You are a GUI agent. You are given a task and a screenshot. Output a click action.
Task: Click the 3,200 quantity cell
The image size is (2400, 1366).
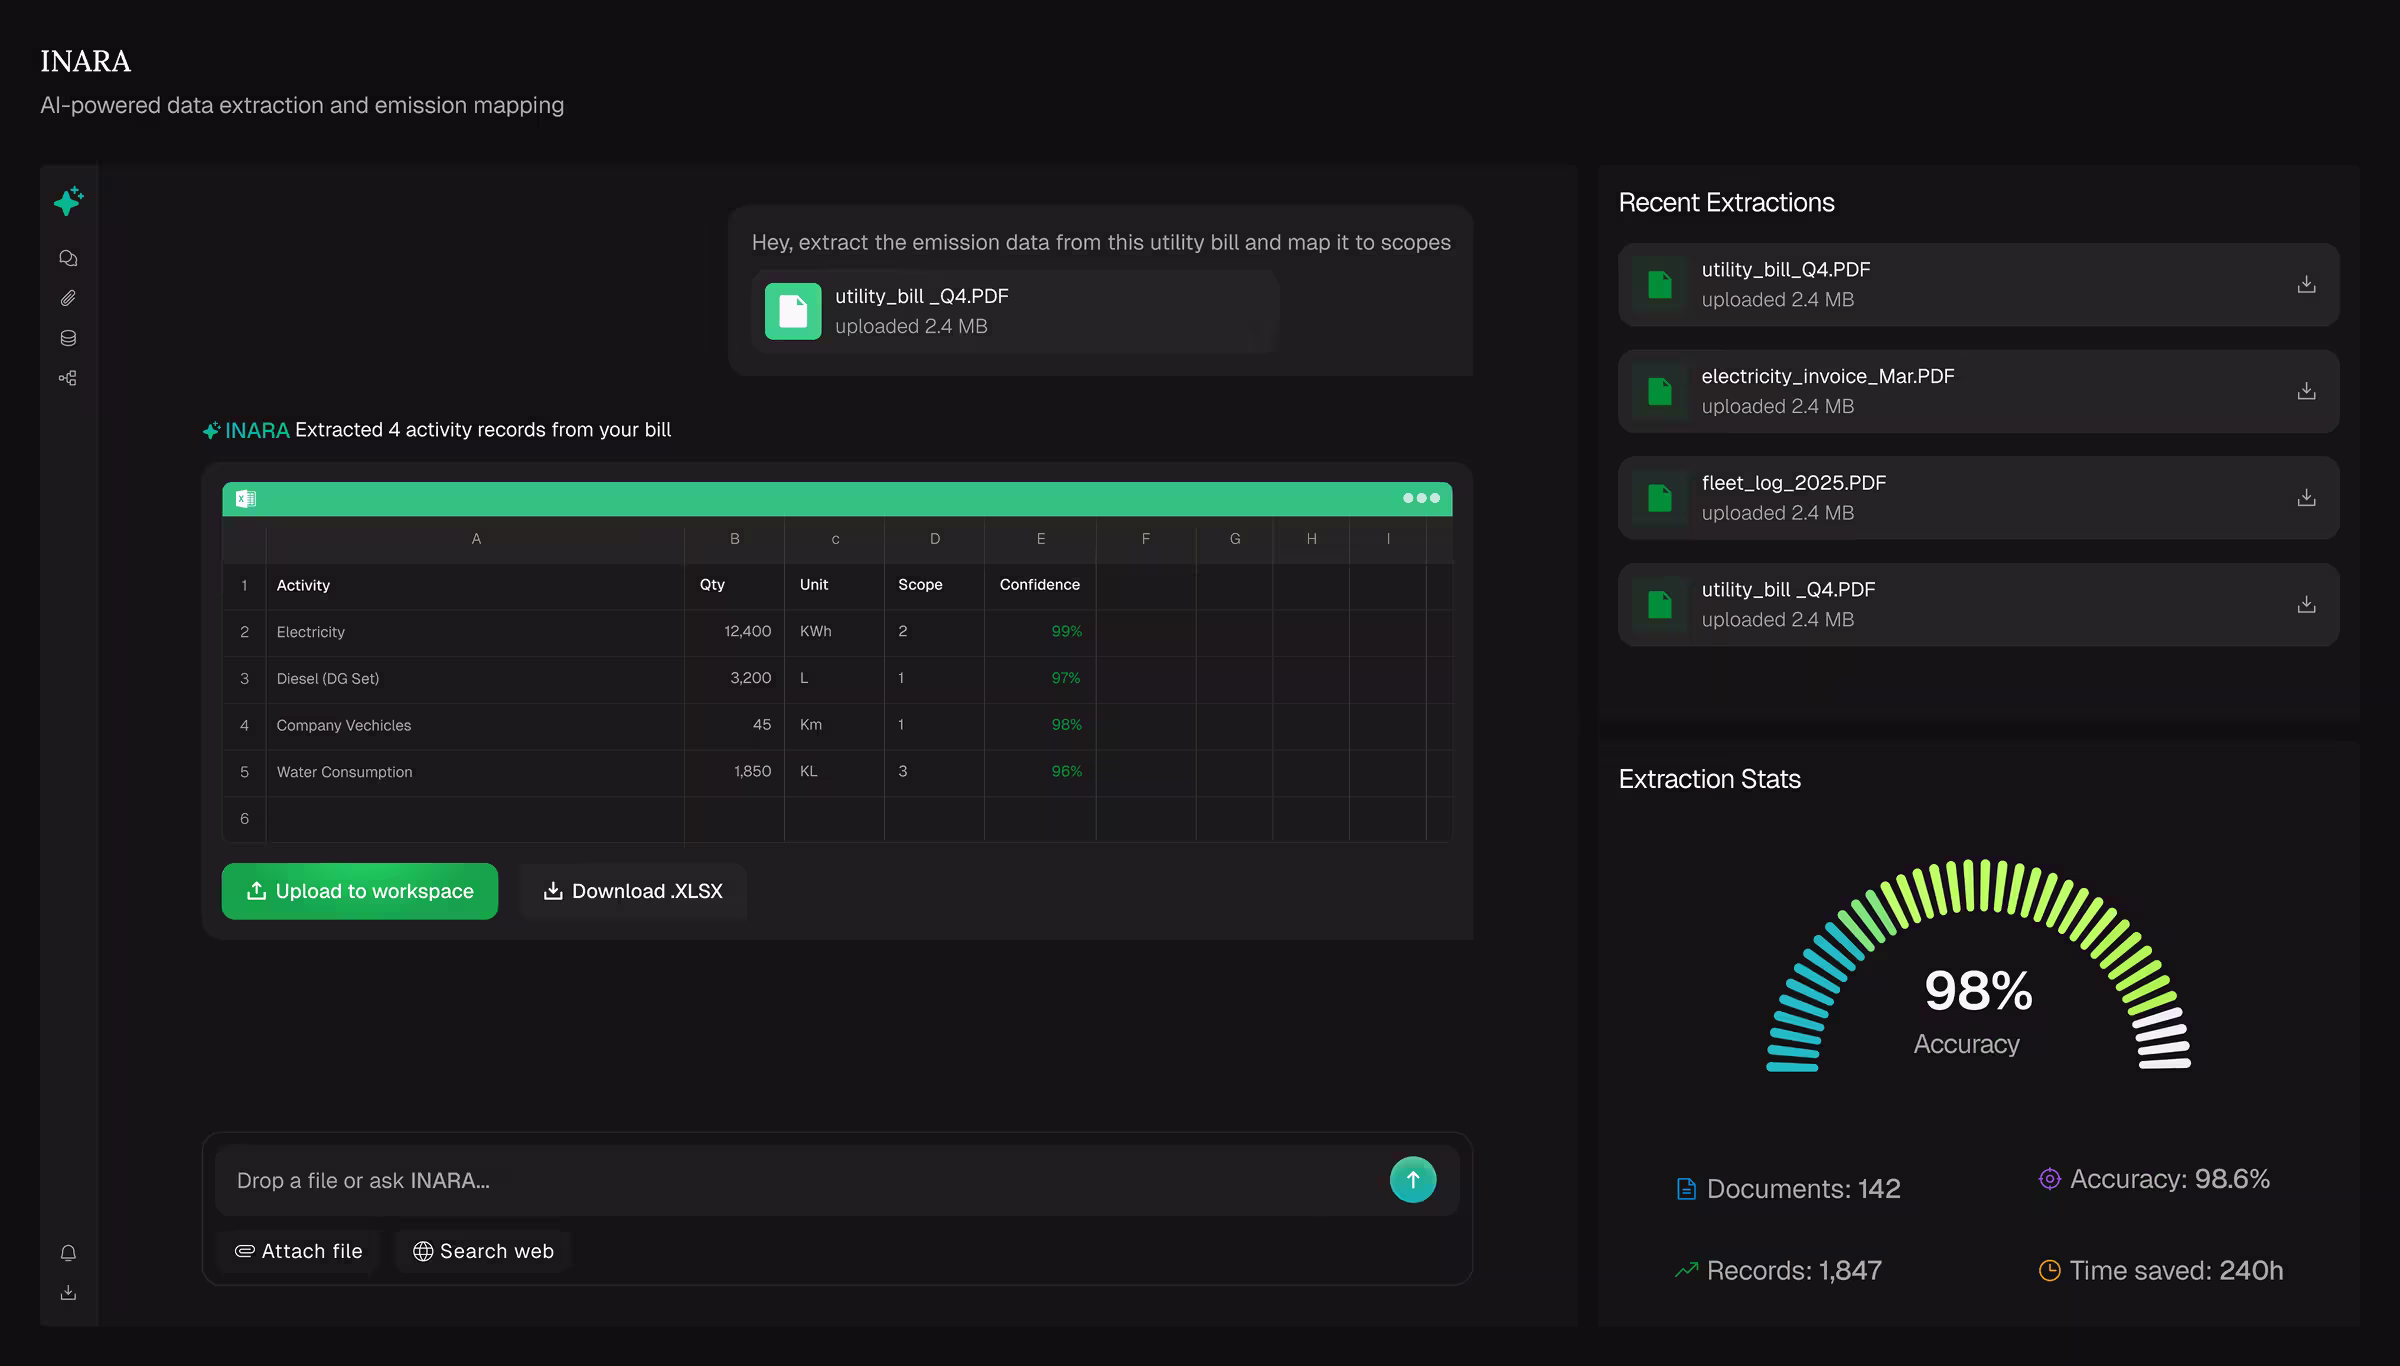(x=735, y=678)
